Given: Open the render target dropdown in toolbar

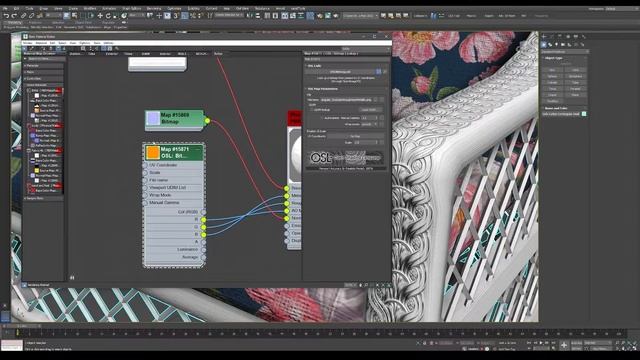Looking at the screenshot, I should [361, 16].
